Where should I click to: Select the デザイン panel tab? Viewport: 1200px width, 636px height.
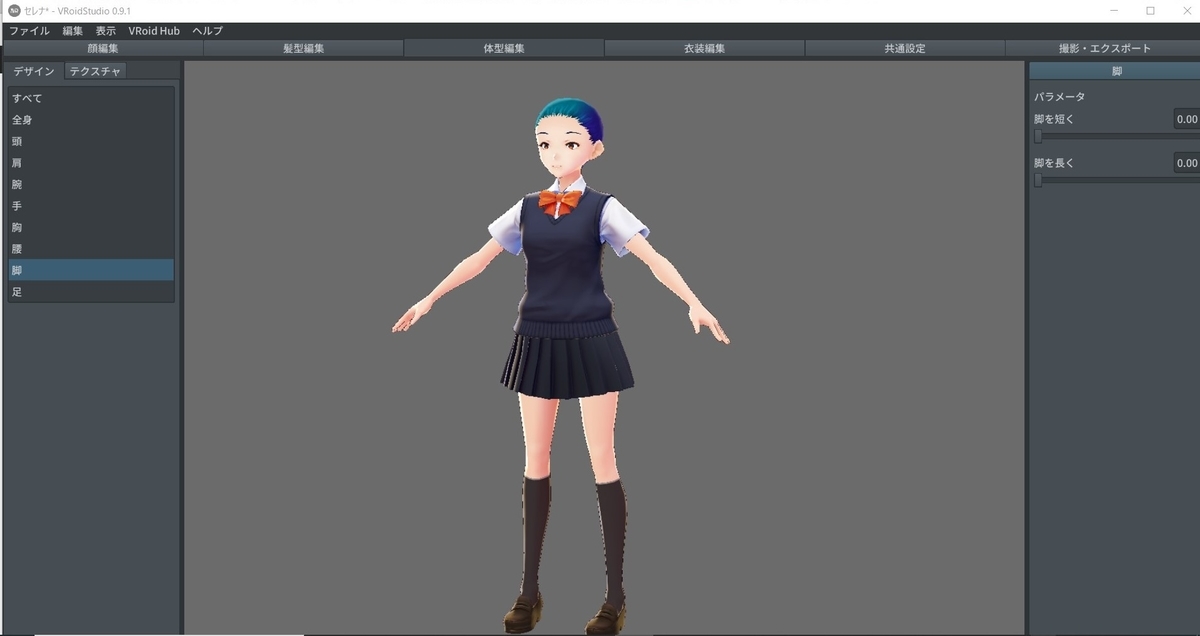34,71
